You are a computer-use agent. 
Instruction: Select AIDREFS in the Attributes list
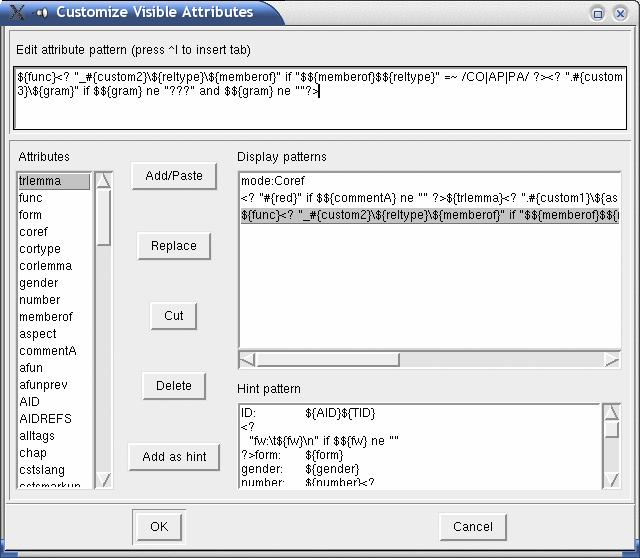coord(54,419)
